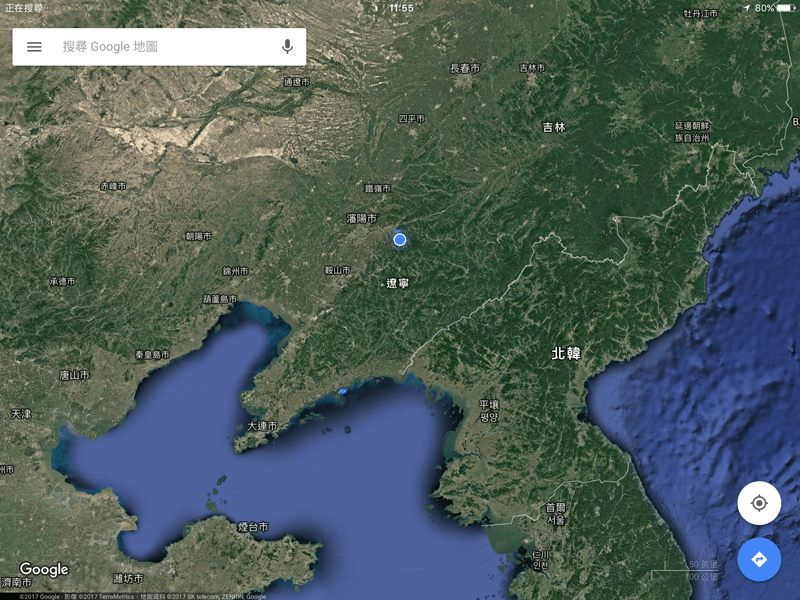Tap the 北韓 country label
800x600 pixels.
coord(566,353)
